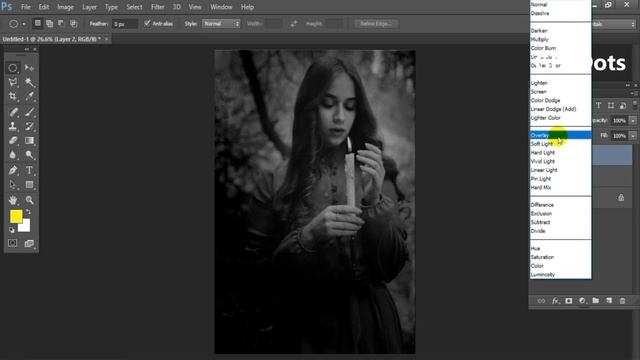Screen dimensions: 640x360
Task: Add a layer mask
Action: tap(569, 301)
